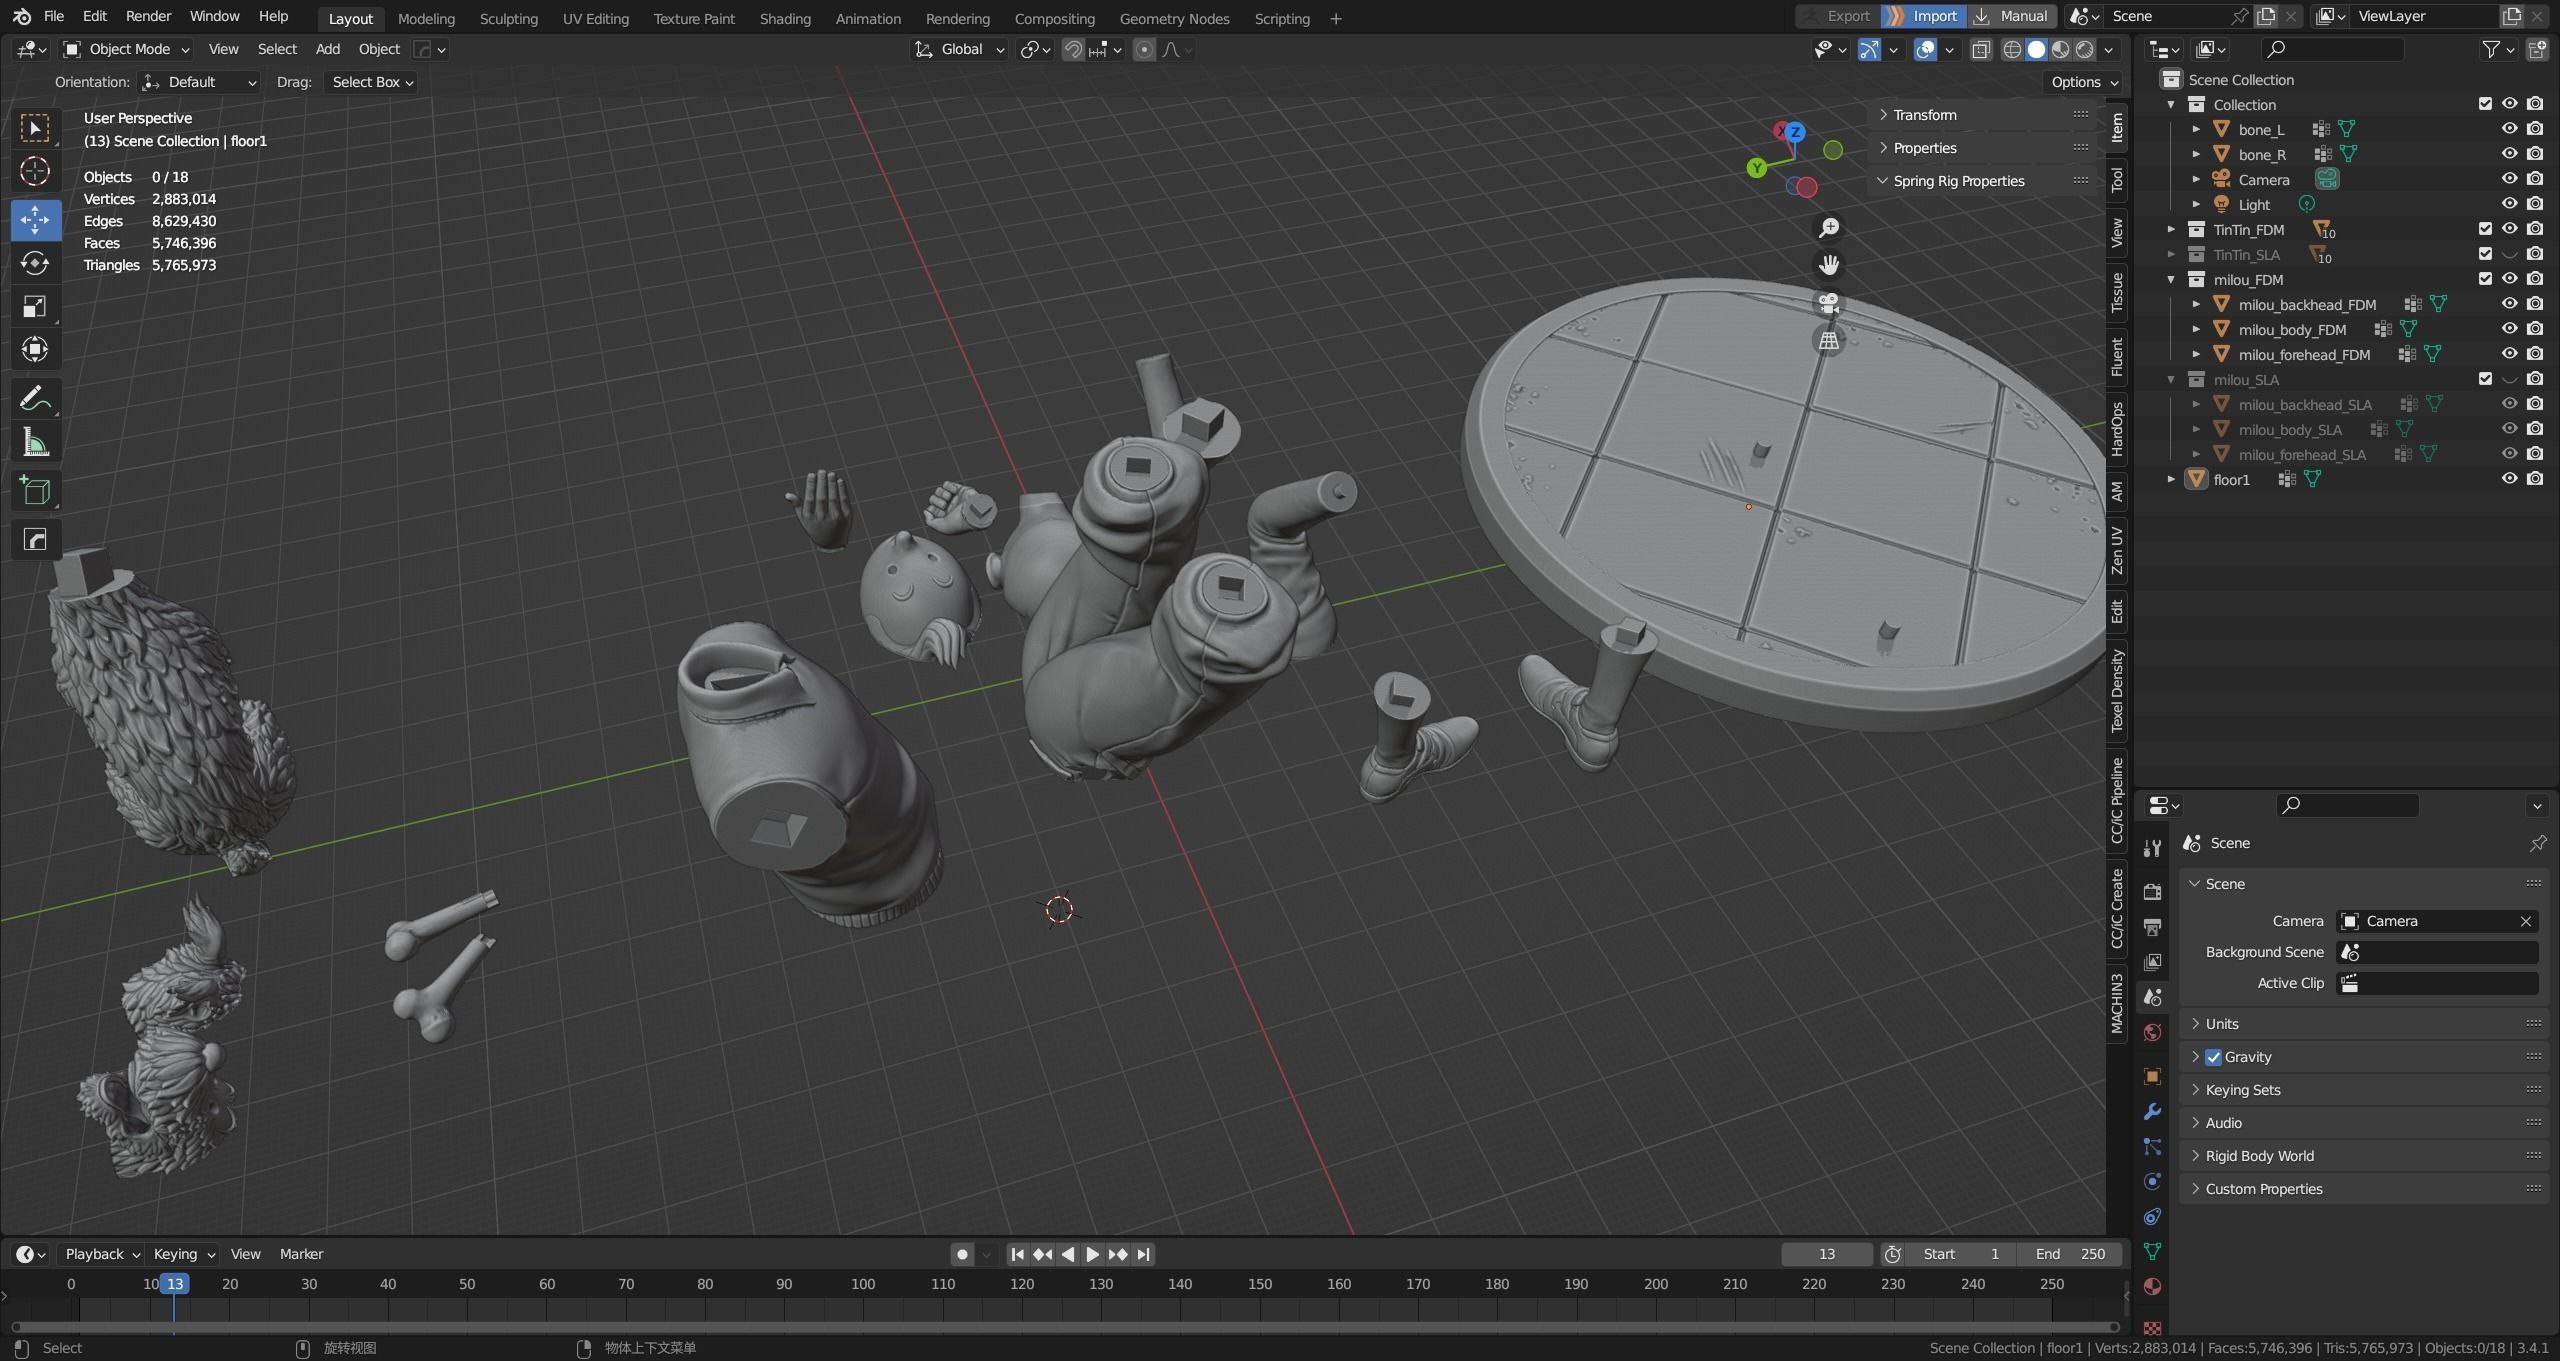Viewport: 2560px width, 1361px height.
Task: Click the Toggle Camera View icon
Action: pyautogui.click(x=1829, y=302)
